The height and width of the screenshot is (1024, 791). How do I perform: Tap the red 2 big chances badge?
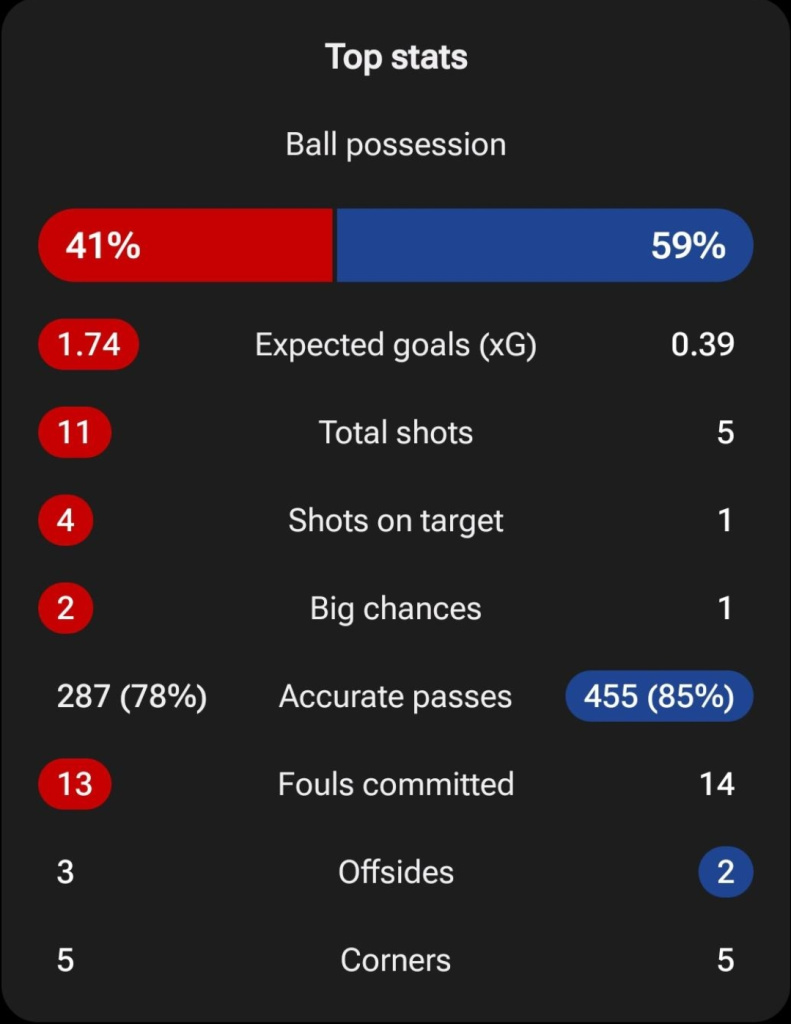(x=66, y=608)
